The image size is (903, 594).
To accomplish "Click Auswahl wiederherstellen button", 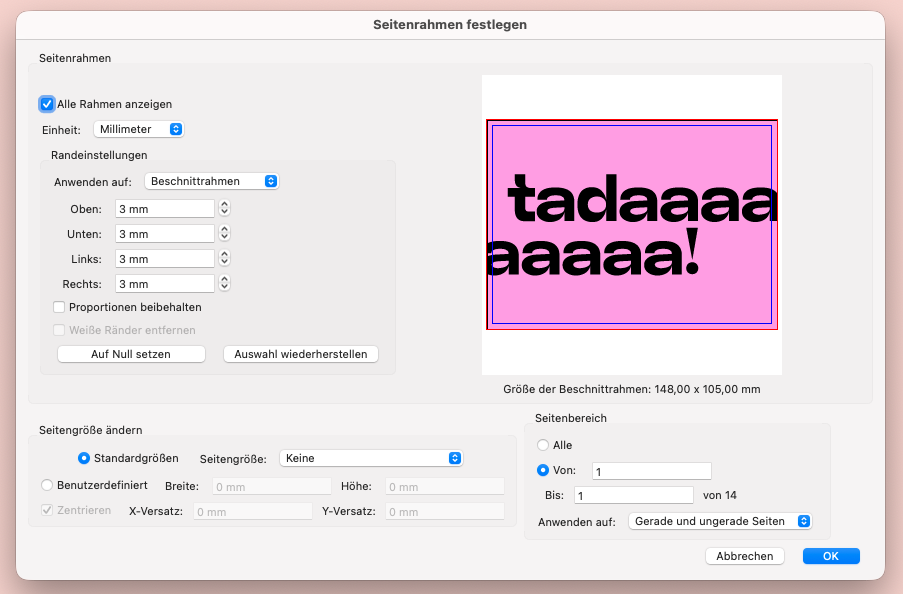I will click(x=301, y=354).
